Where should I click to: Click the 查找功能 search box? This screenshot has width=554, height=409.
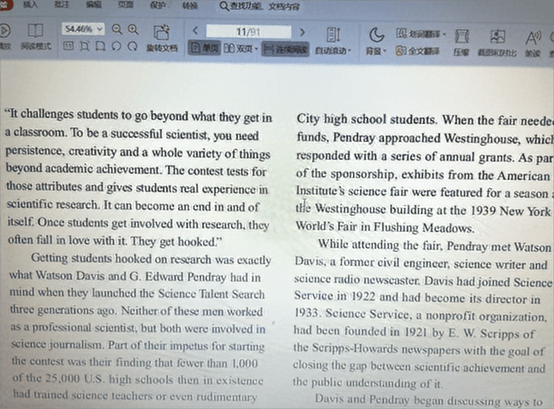pos(260,6)
